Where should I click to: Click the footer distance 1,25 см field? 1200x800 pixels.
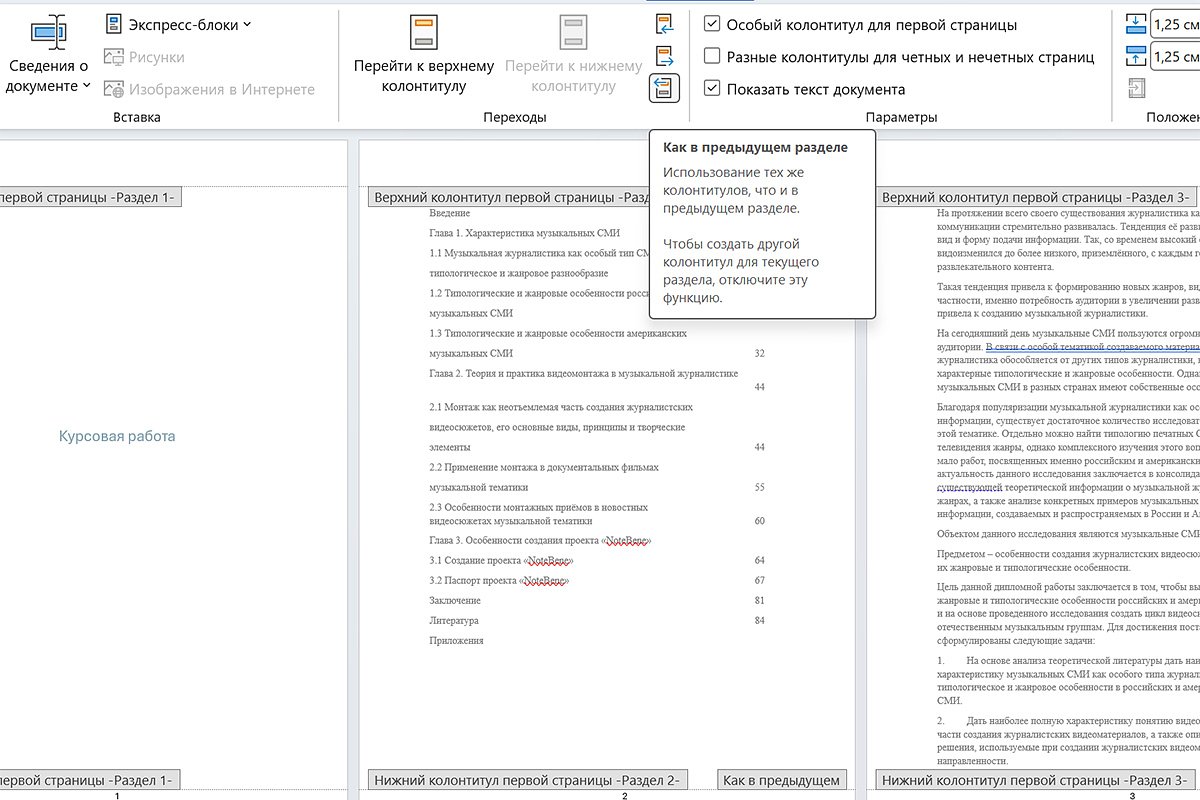click(x=1176, y=55)
